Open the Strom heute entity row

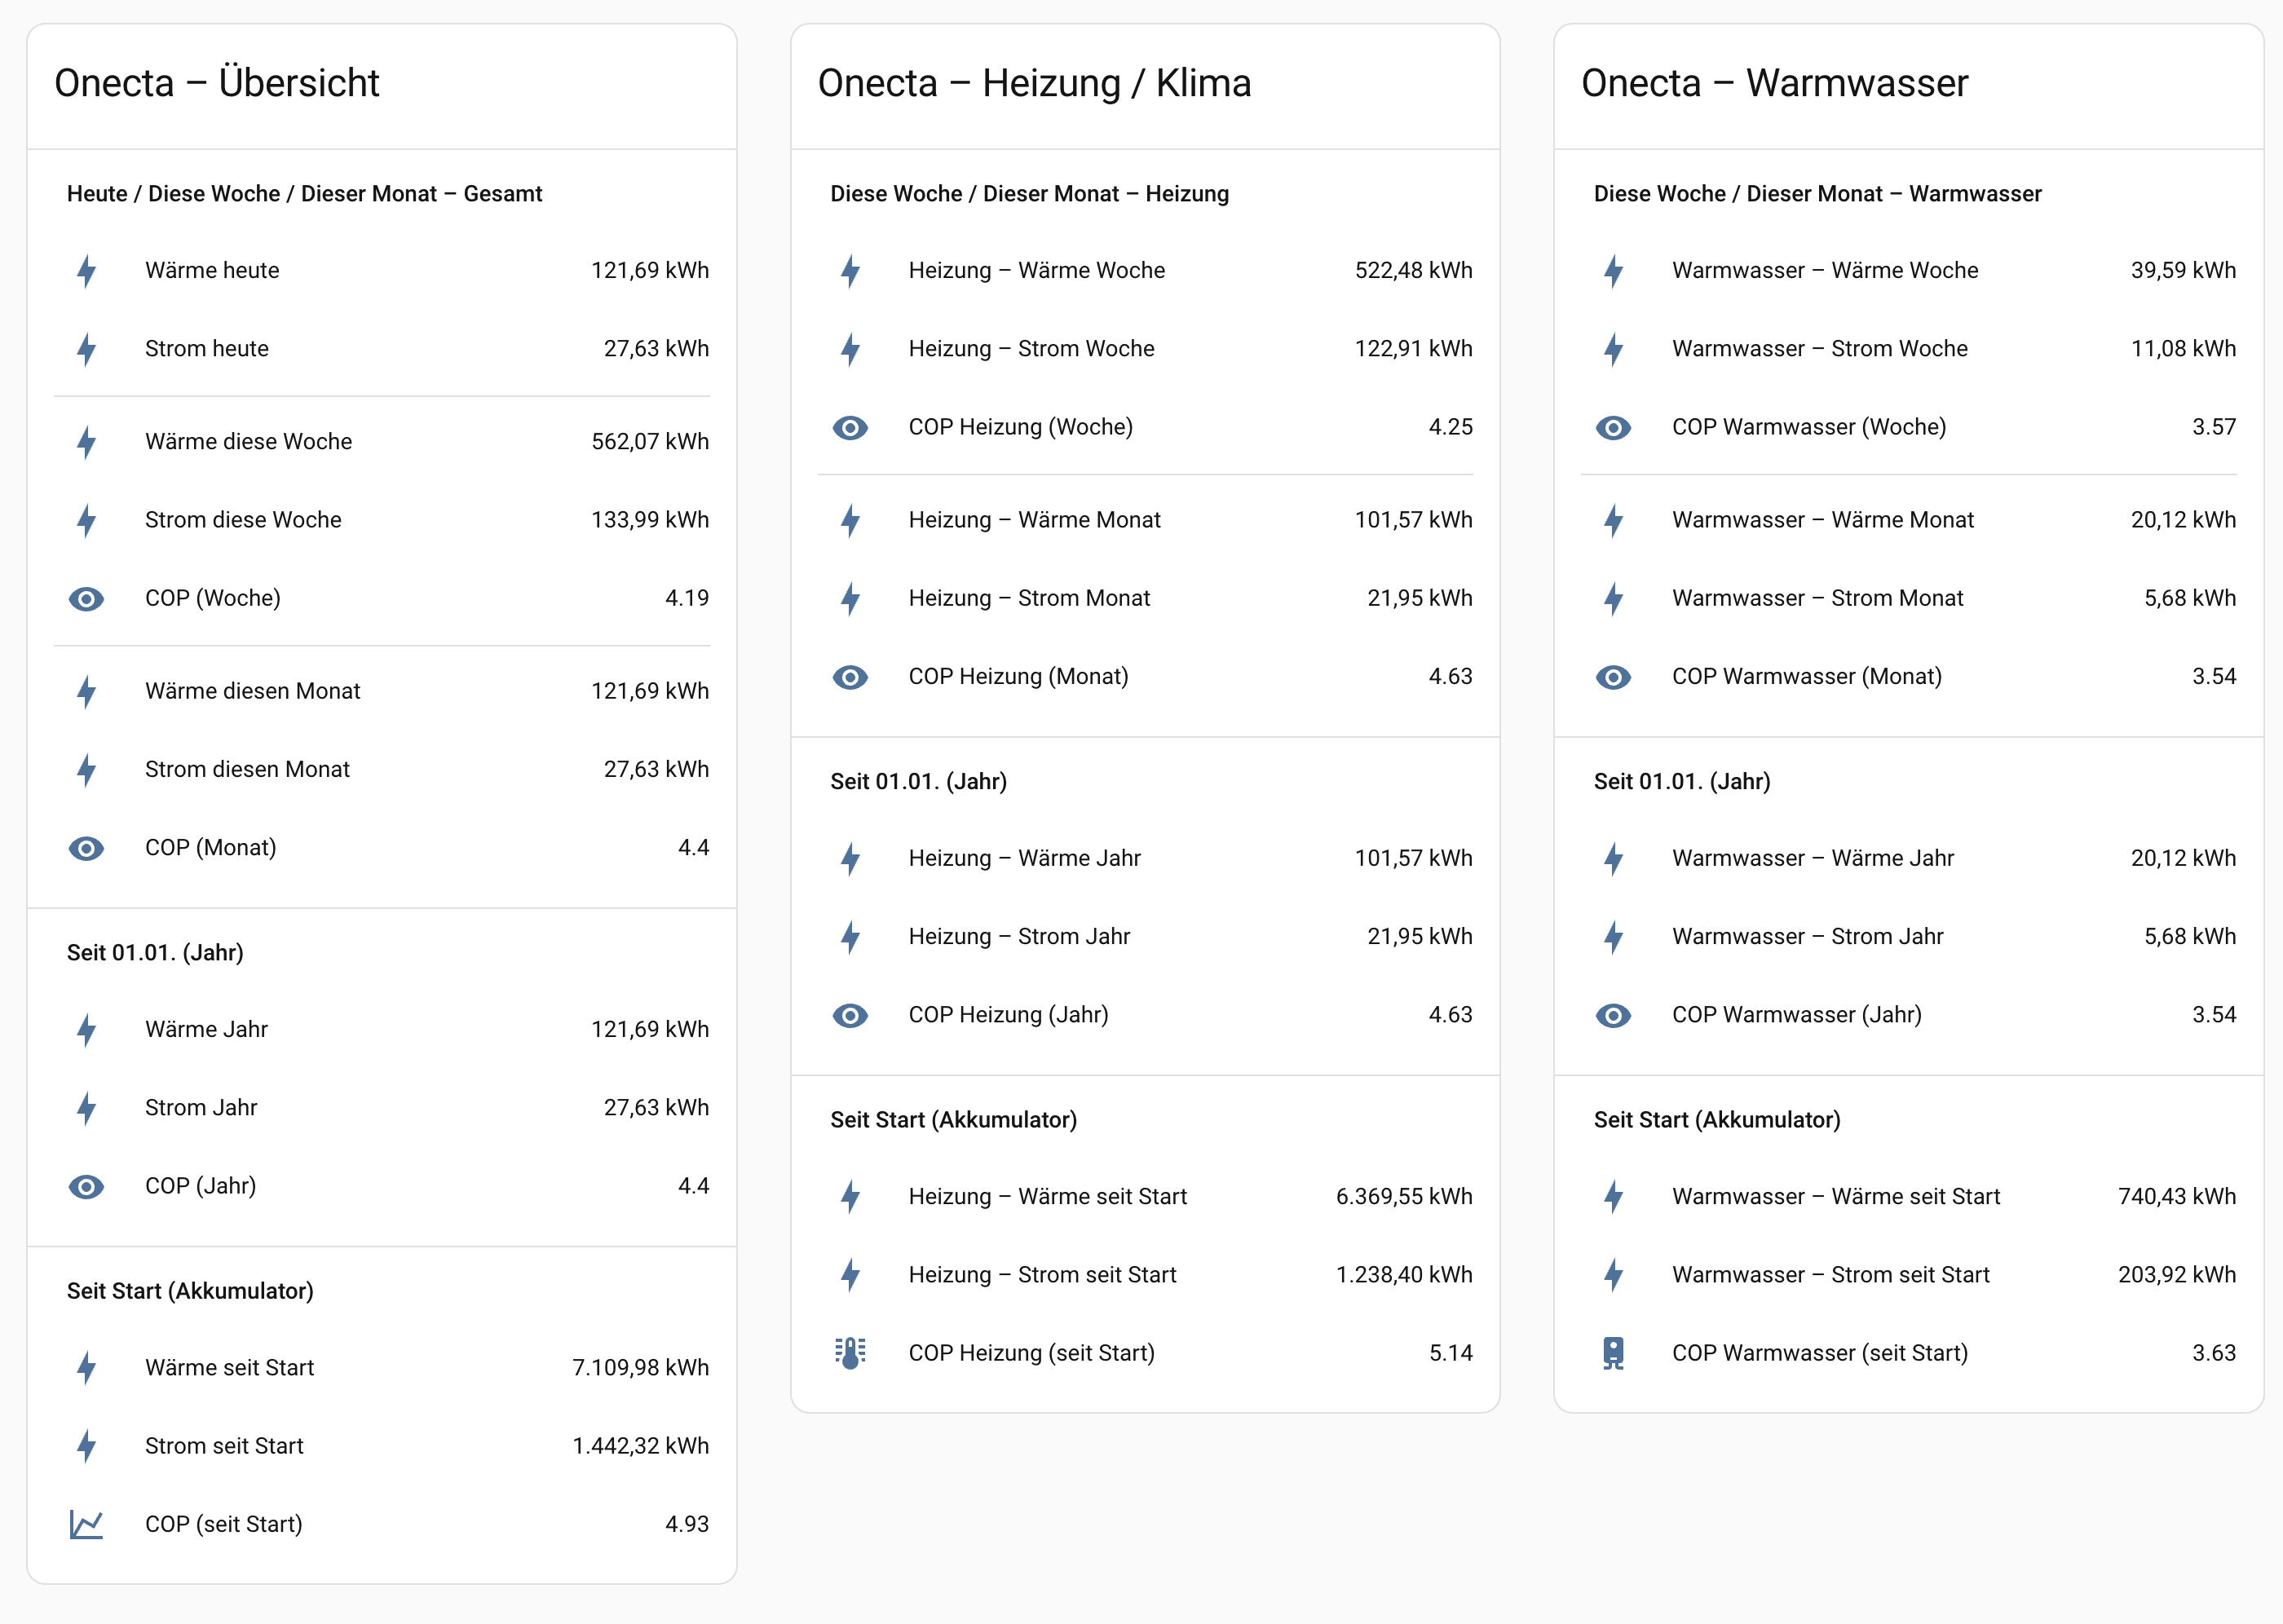coord(207,349)
